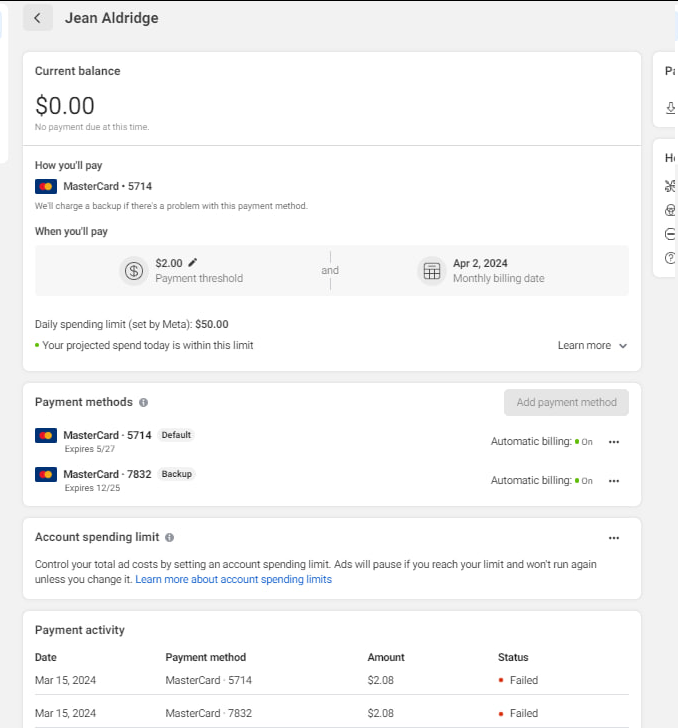Open Learn more about account spending limits link
The image size is (678, 728).
(x=233, y=579)
